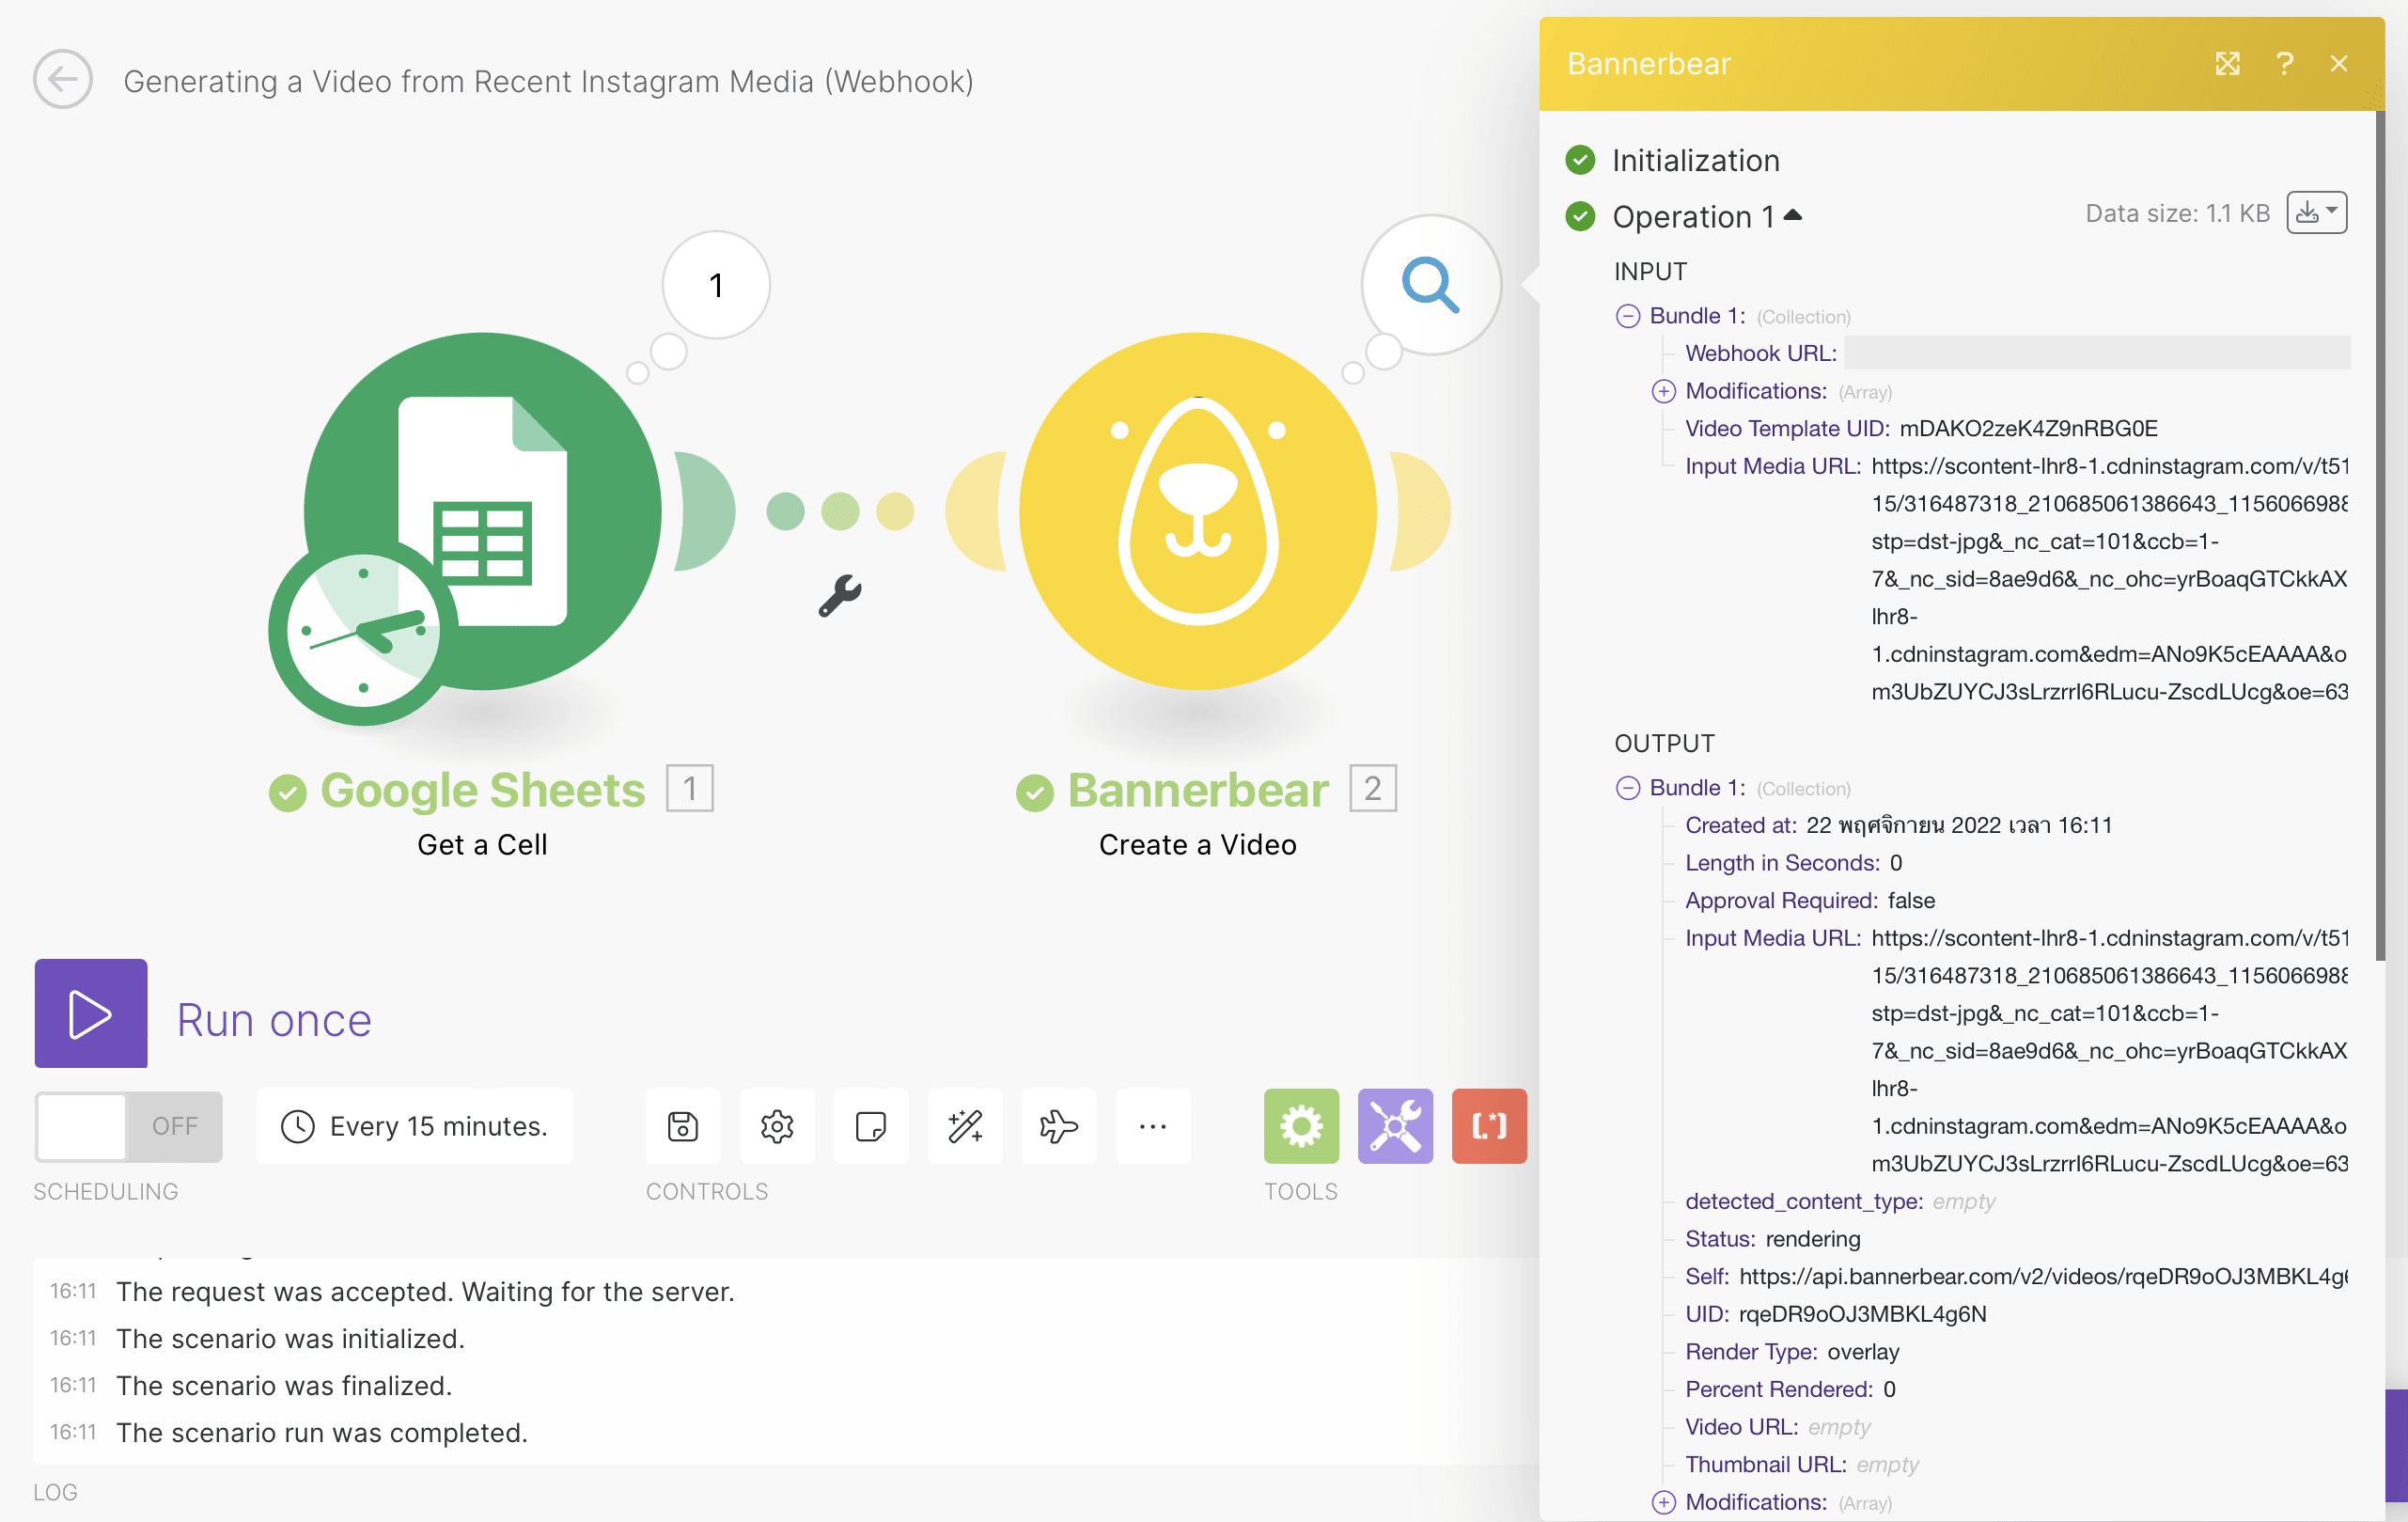Open the more controls three-dots menu
The width and height of the screenshot is (2408, 1522).
1152,1126
